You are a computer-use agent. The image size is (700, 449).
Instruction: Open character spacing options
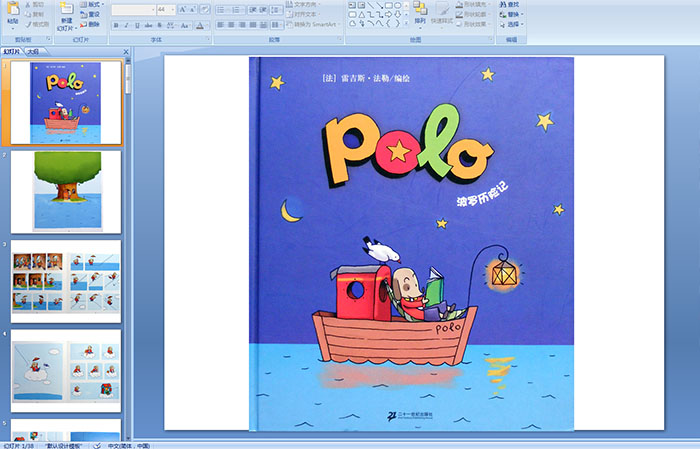[x=171, y=25]
